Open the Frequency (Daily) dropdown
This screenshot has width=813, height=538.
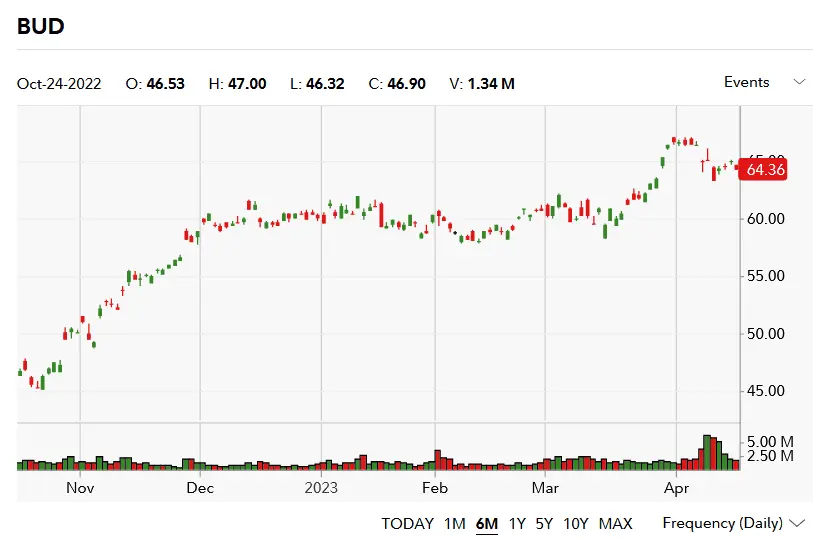[733, 523]
